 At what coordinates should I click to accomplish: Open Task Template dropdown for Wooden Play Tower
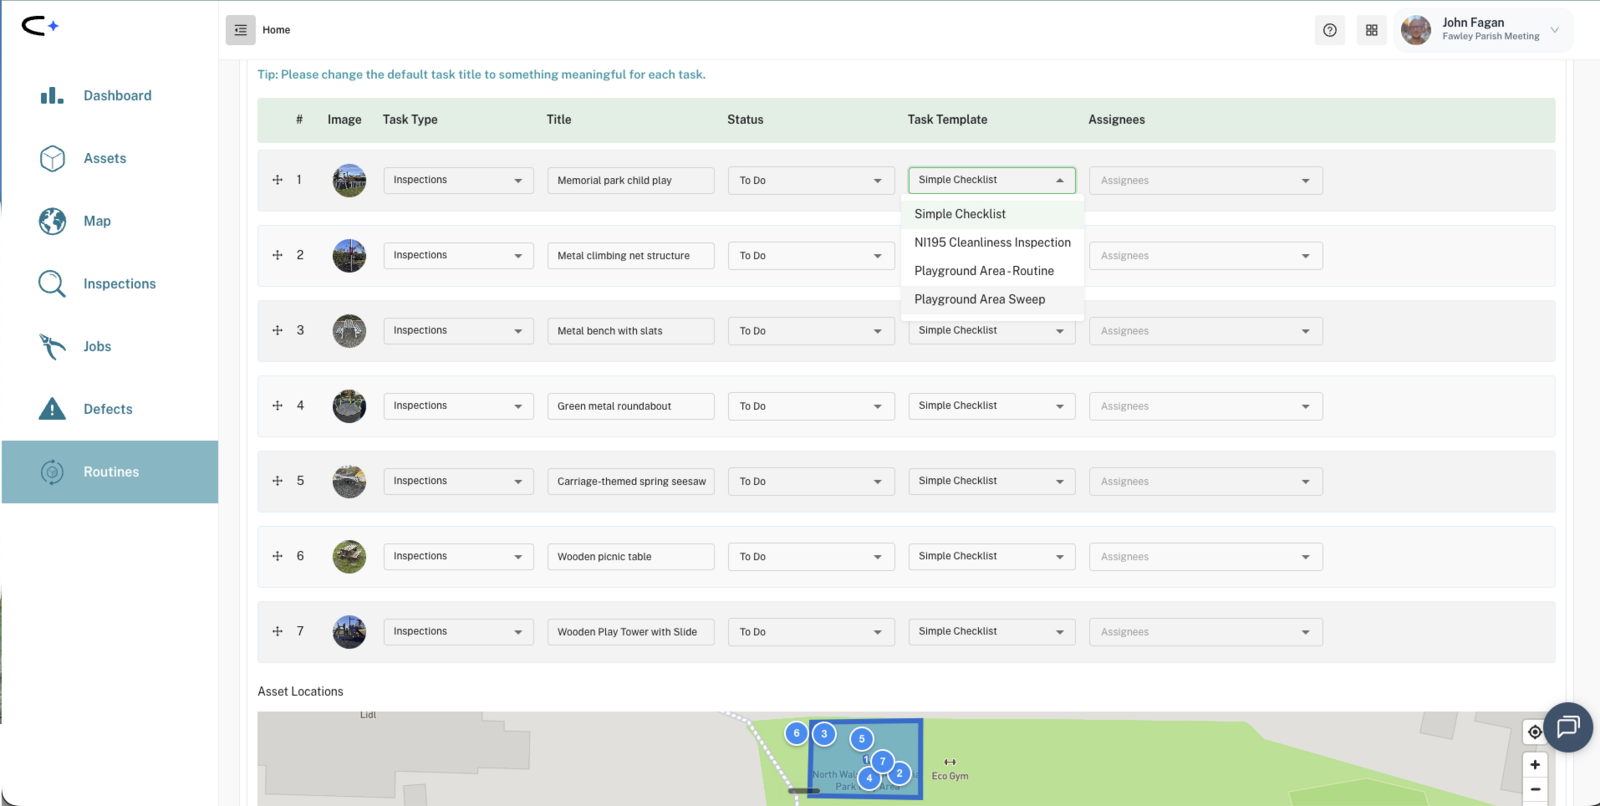pyautogui.click(x=992, y=632)
